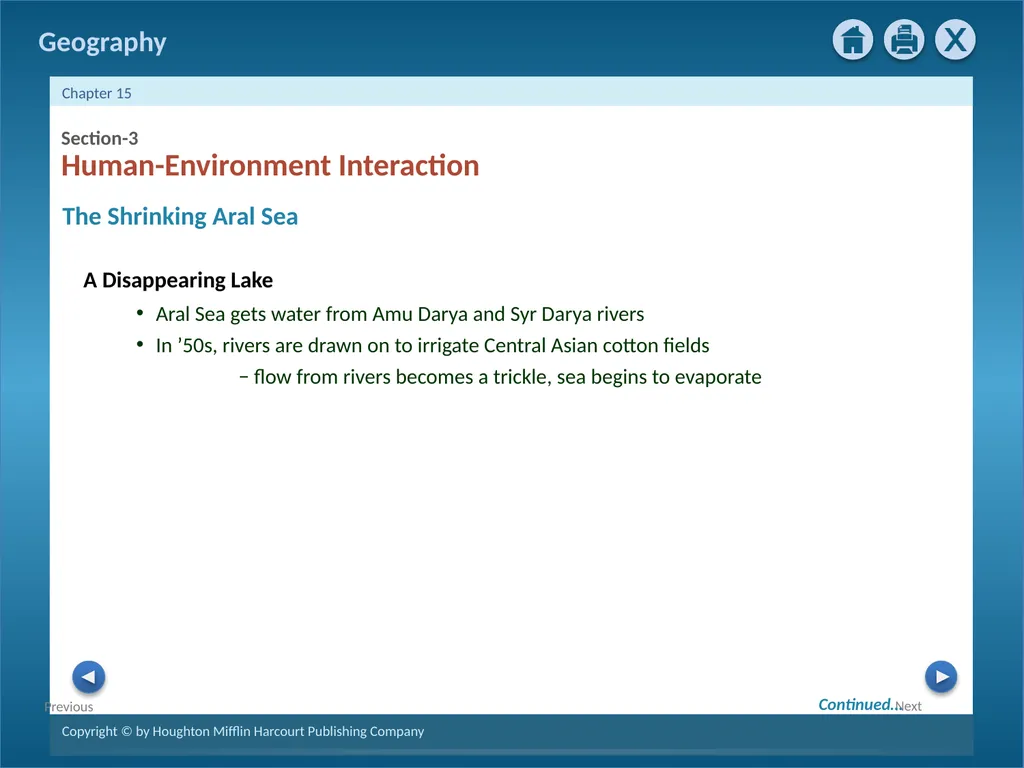Print this slide with the printer icon
This screenshot has width=1024, height=768.
coord(904,40)
